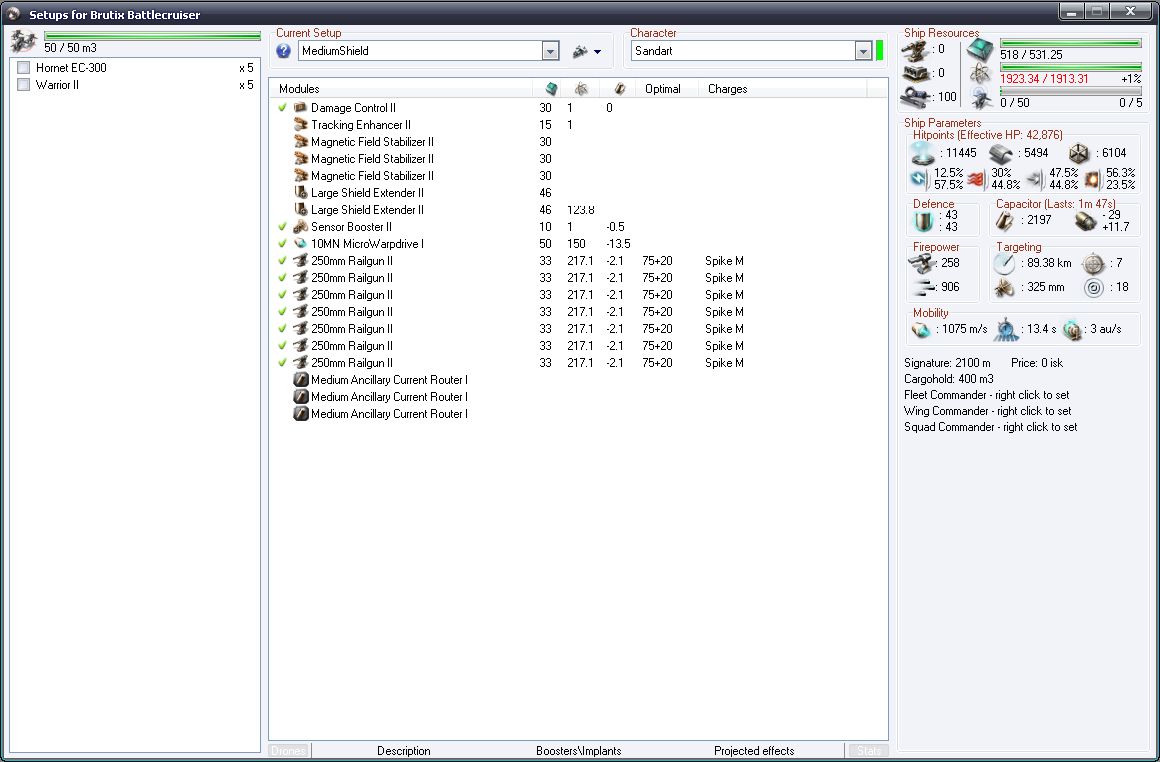Click the Firepower turret DPS icon
Image resolution: width=1160 pixels, height=762 pixels.
coord(922,263)
